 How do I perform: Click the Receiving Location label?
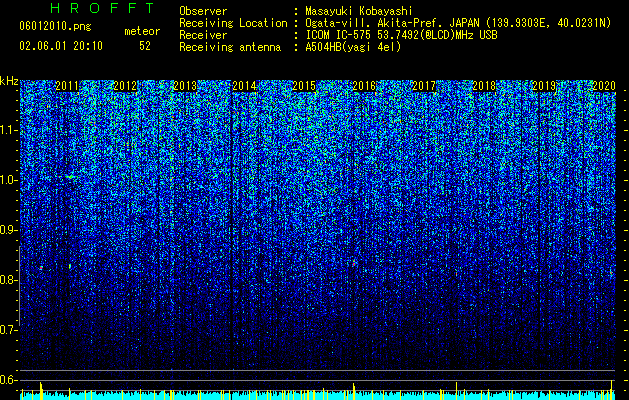233,23
